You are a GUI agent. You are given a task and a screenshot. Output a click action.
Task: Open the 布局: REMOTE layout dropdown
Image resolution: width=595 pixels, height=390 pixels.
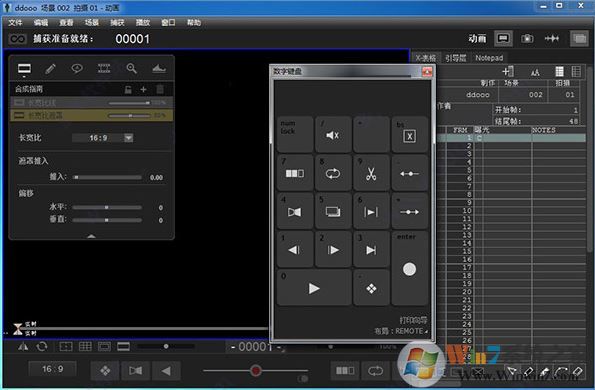tap(401, 331)
